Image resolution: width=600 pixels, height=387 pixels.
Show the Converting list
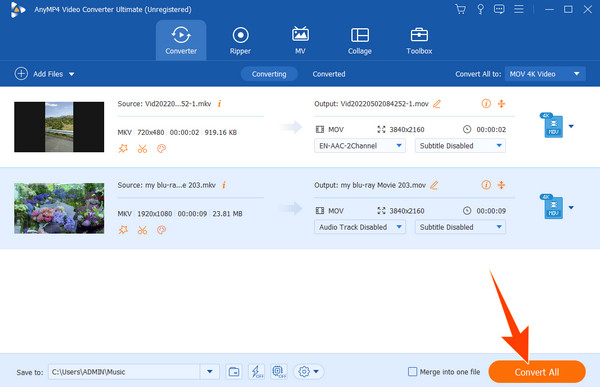point(269,74)
